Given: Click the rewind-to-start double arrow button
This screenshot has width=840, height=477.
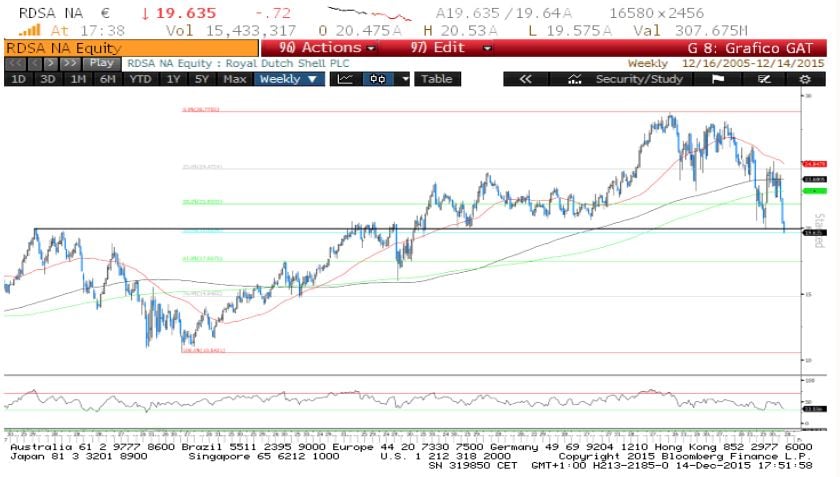Looking at the screenshot, I should (15, 64).
